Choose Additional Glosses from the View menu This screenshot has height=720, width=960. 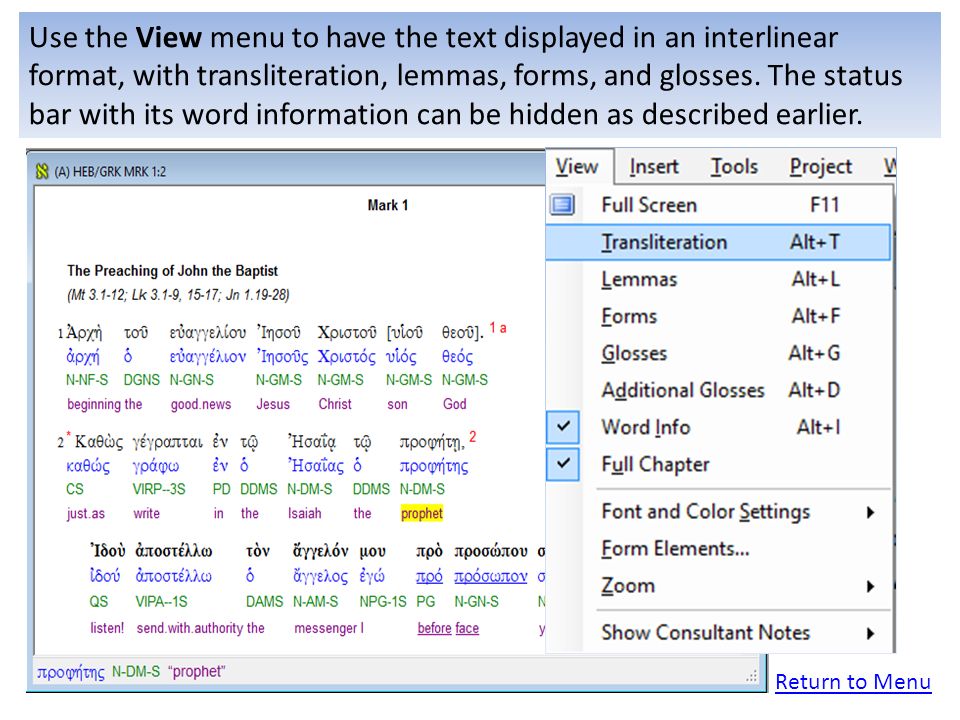tap(718, 390)
